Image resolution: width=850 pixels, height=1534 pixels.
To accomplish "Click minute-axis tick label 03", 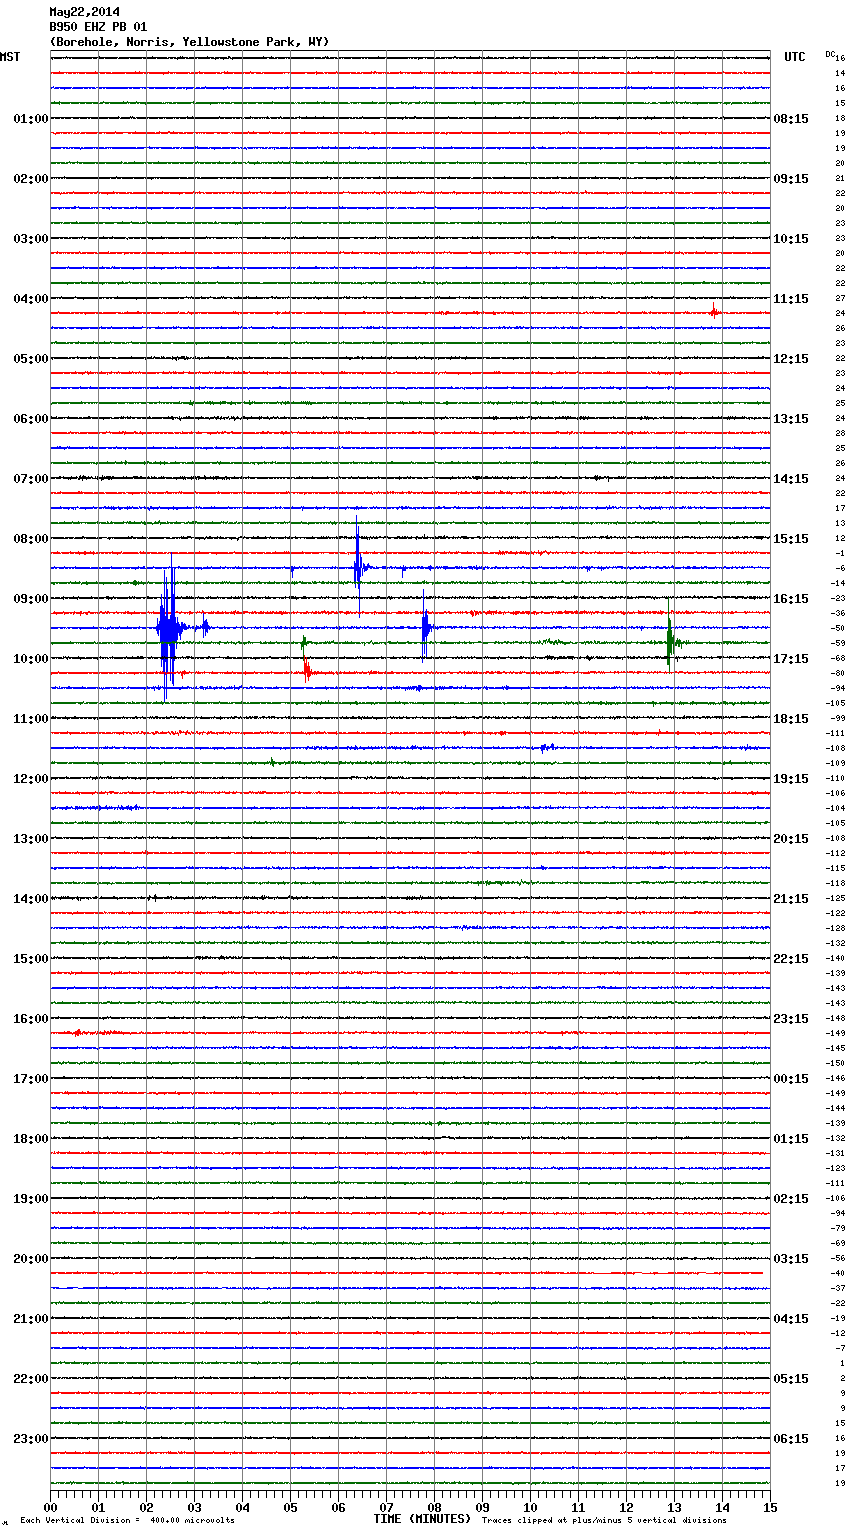I will [195, 1506].
